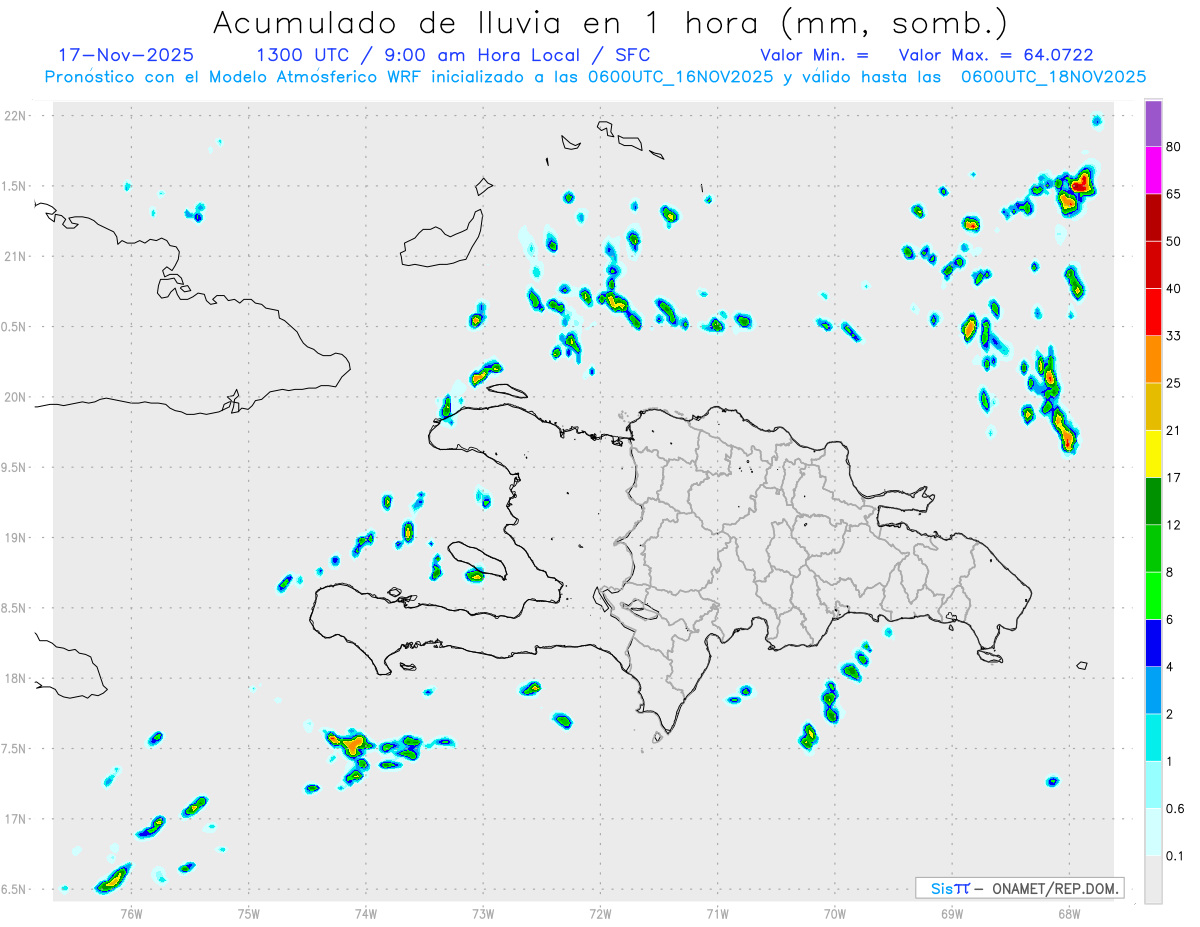Select the '21N' latitude label
Image resolution: width=1200 pixels, height=927 pixels.
pyautogui.click(x=15, y=257)
